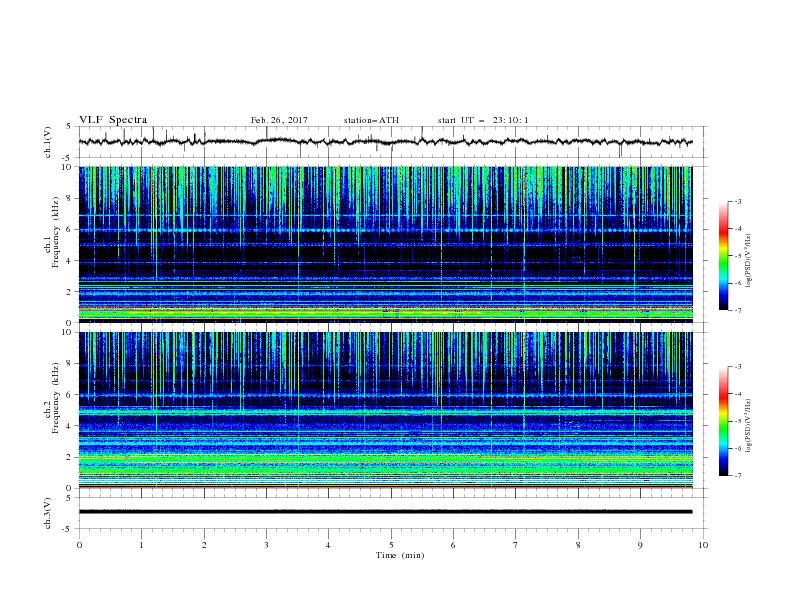Click the 'VLF Spectra' title text
The height and width of the screenshot is (612, 792).
113,120
